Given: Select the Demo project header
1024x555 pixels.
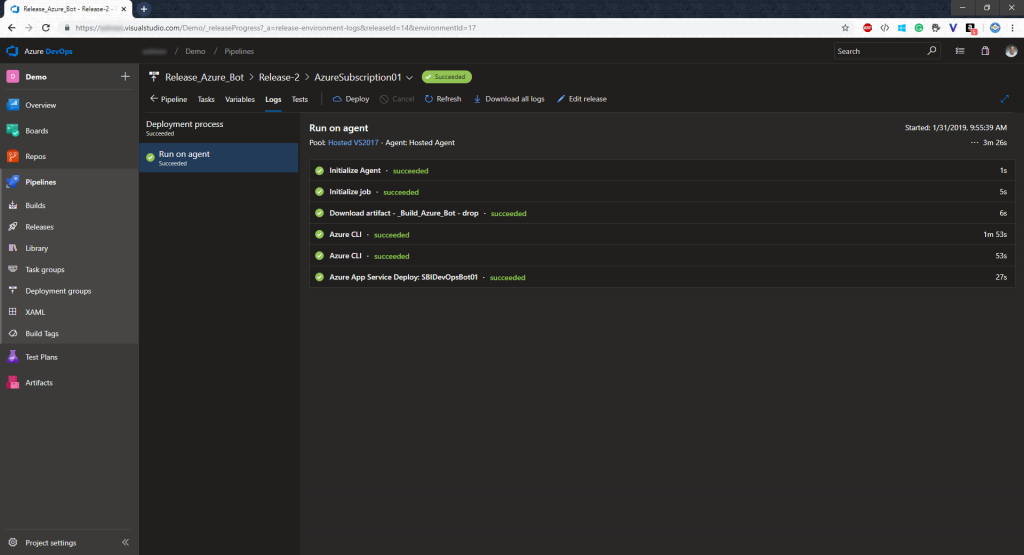Looking at the screenshot, I should click(x=36, y=76).
